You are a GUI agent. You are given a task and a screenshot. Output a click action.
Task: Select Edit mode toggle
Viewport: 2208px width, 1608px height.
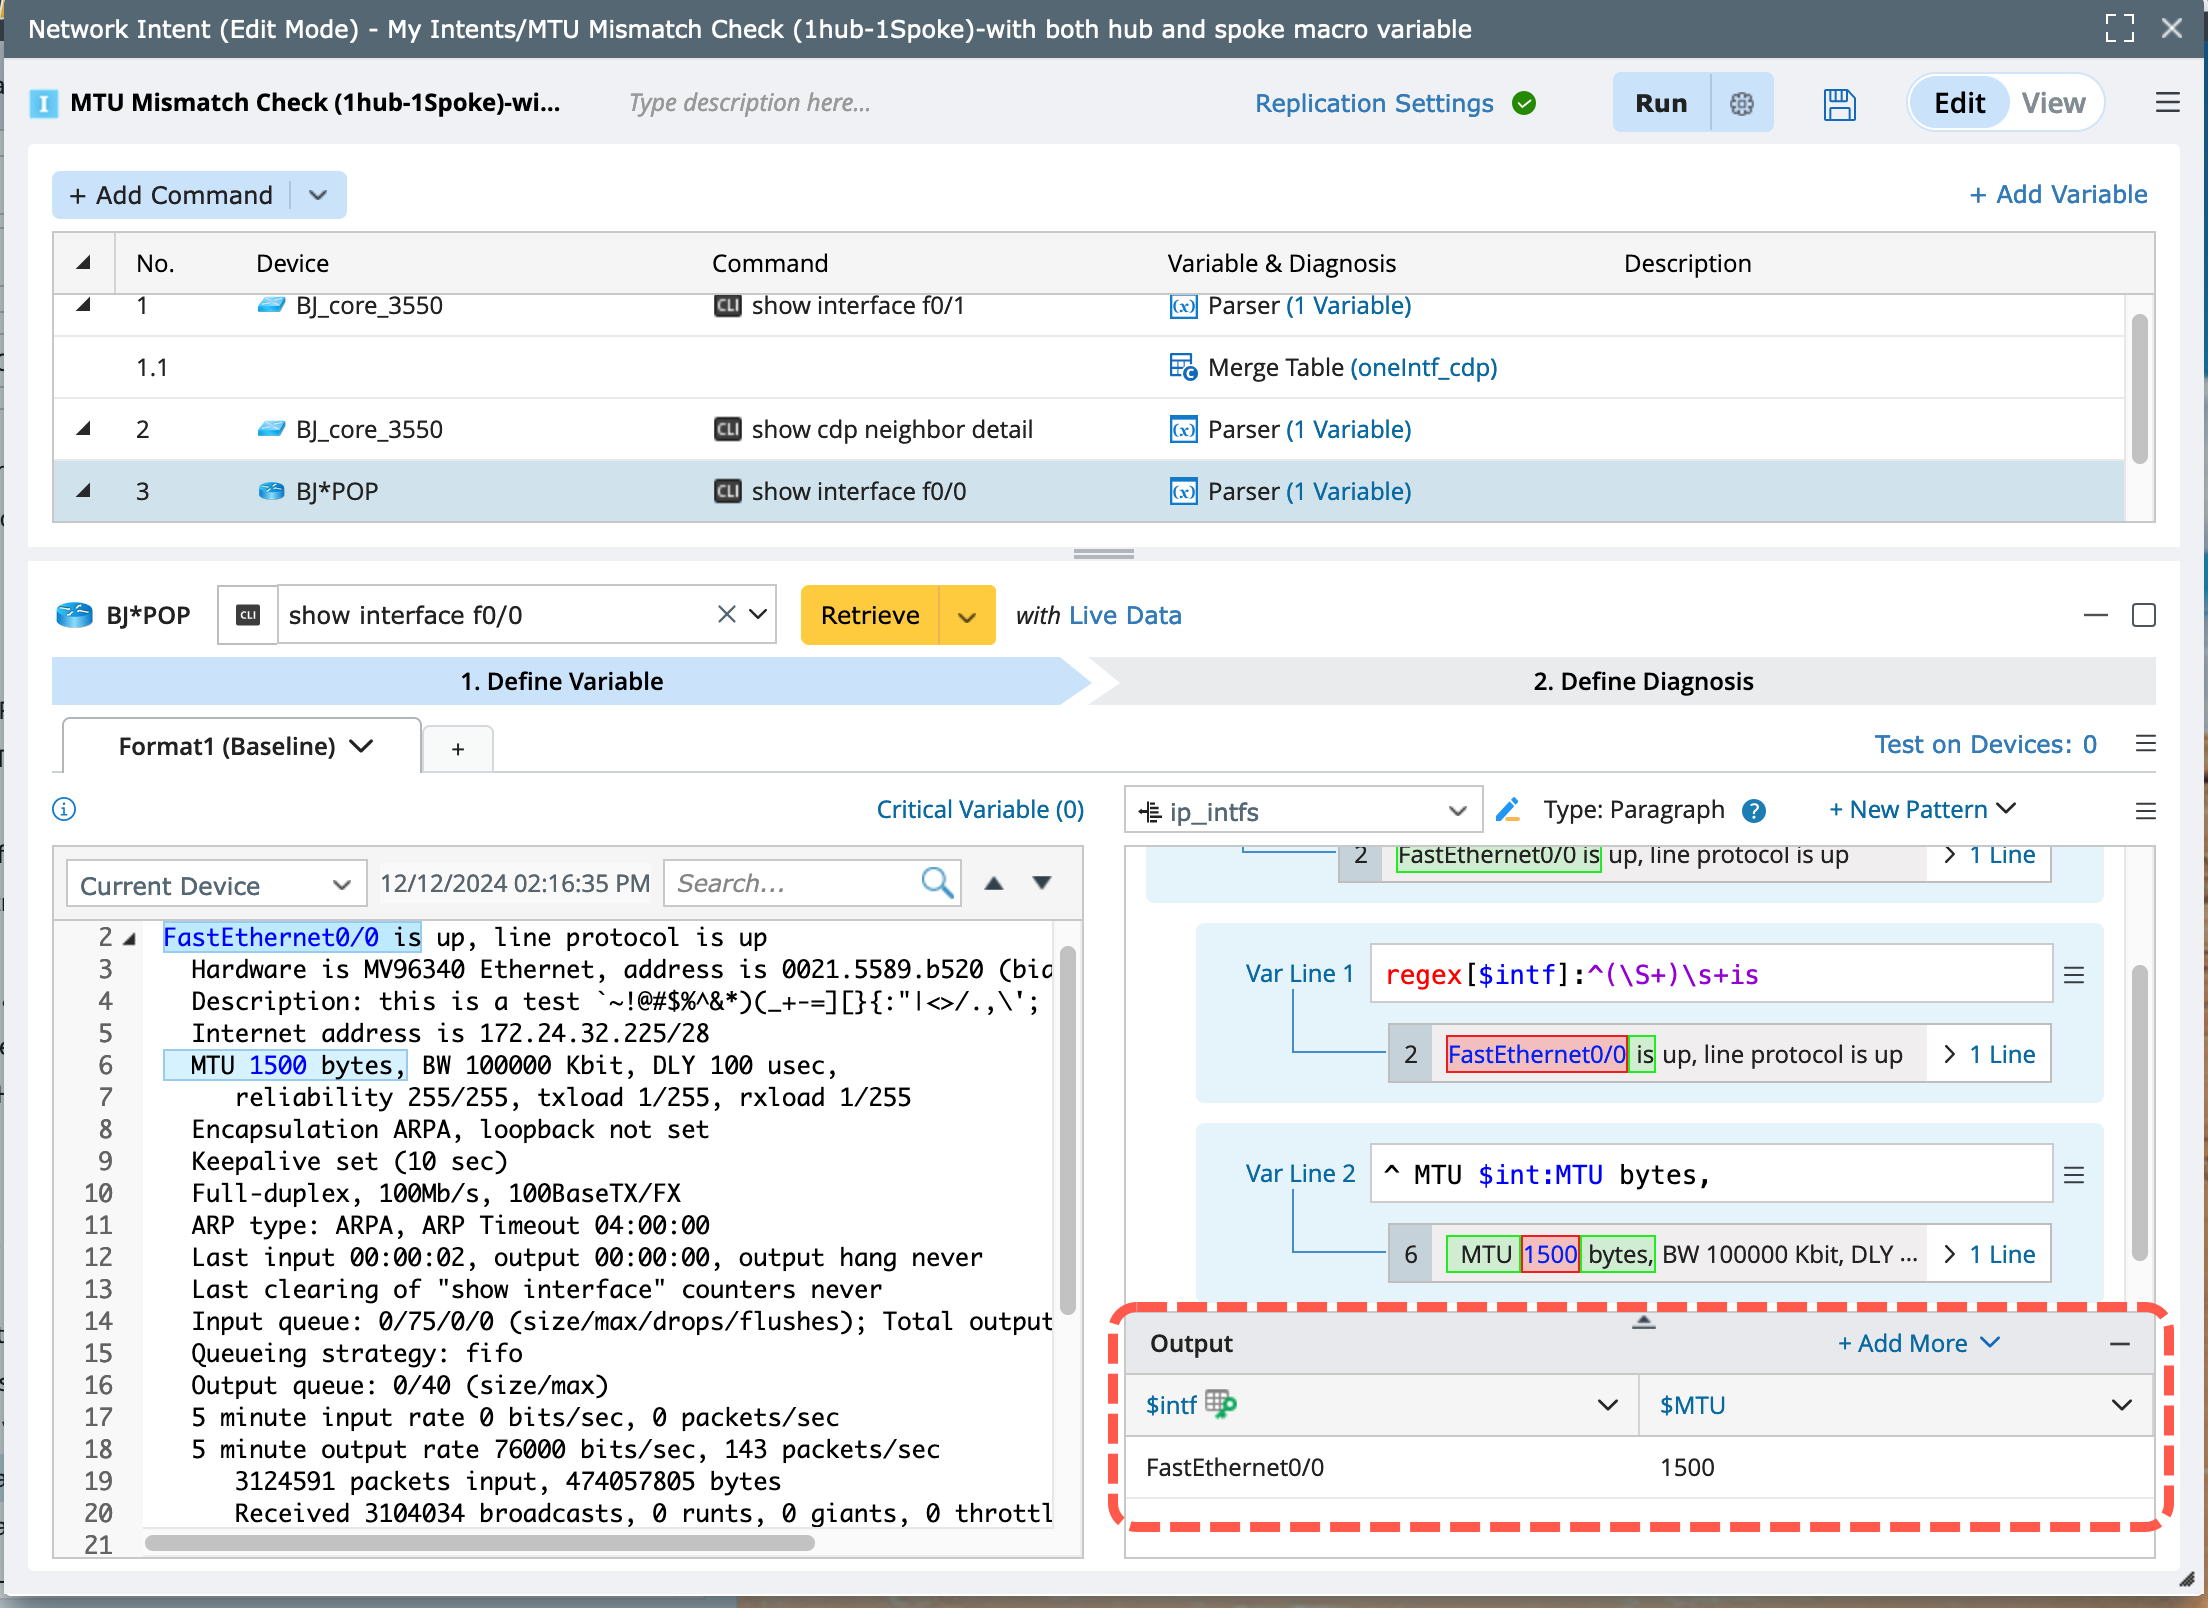(x=1959, y=104)
